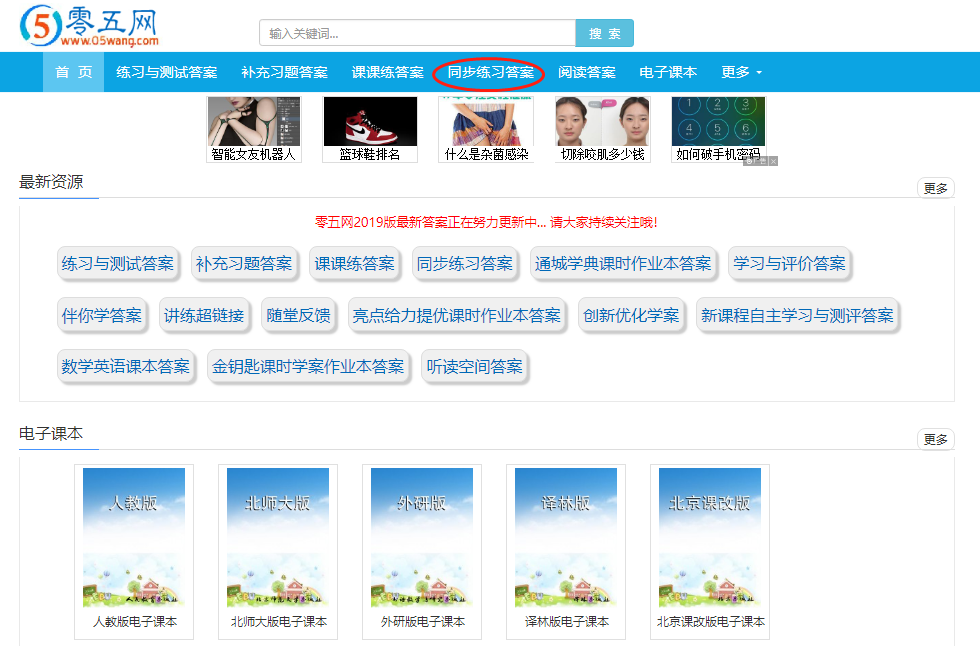Click the 听读空间答案 resource link
Screen dimensions: 980x646
(x=475, y=367)
